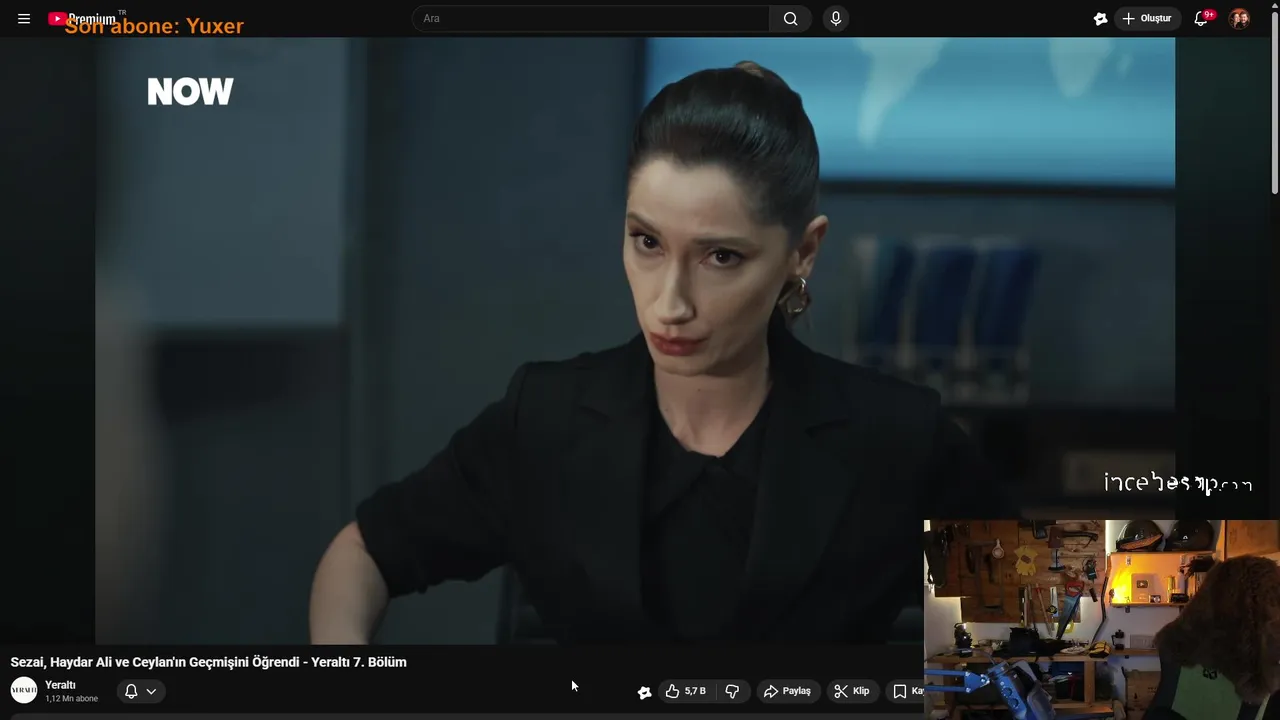Click the sparkle icon beside Oluştur

point(1100,19)
